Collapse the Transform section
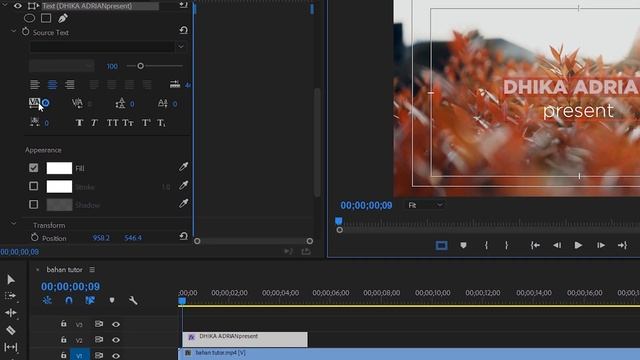640x360 pixels. coord(13,224)
